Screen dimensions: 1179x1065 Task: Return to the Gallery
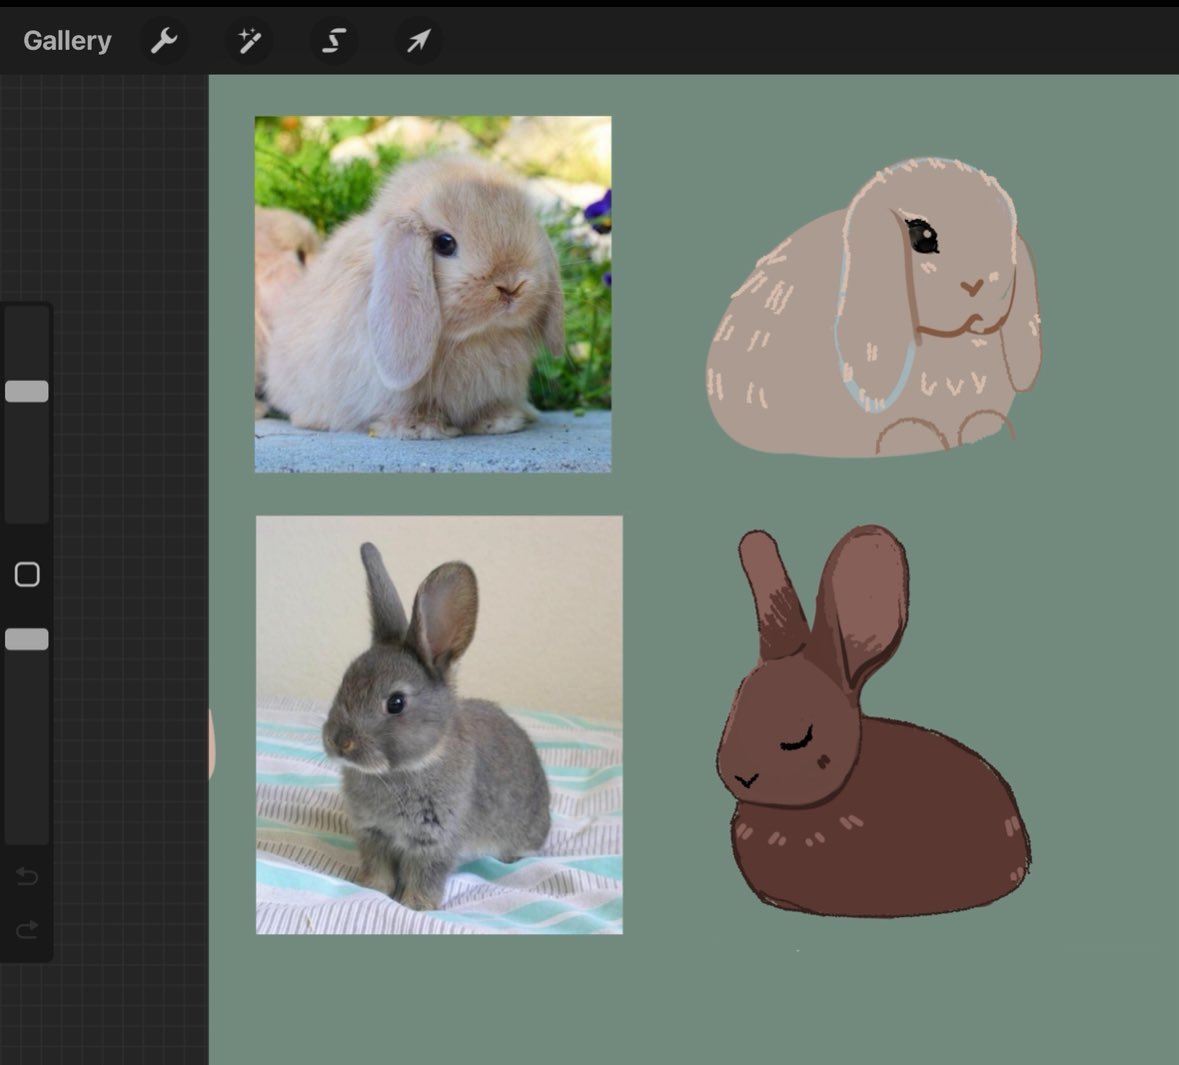67,41
